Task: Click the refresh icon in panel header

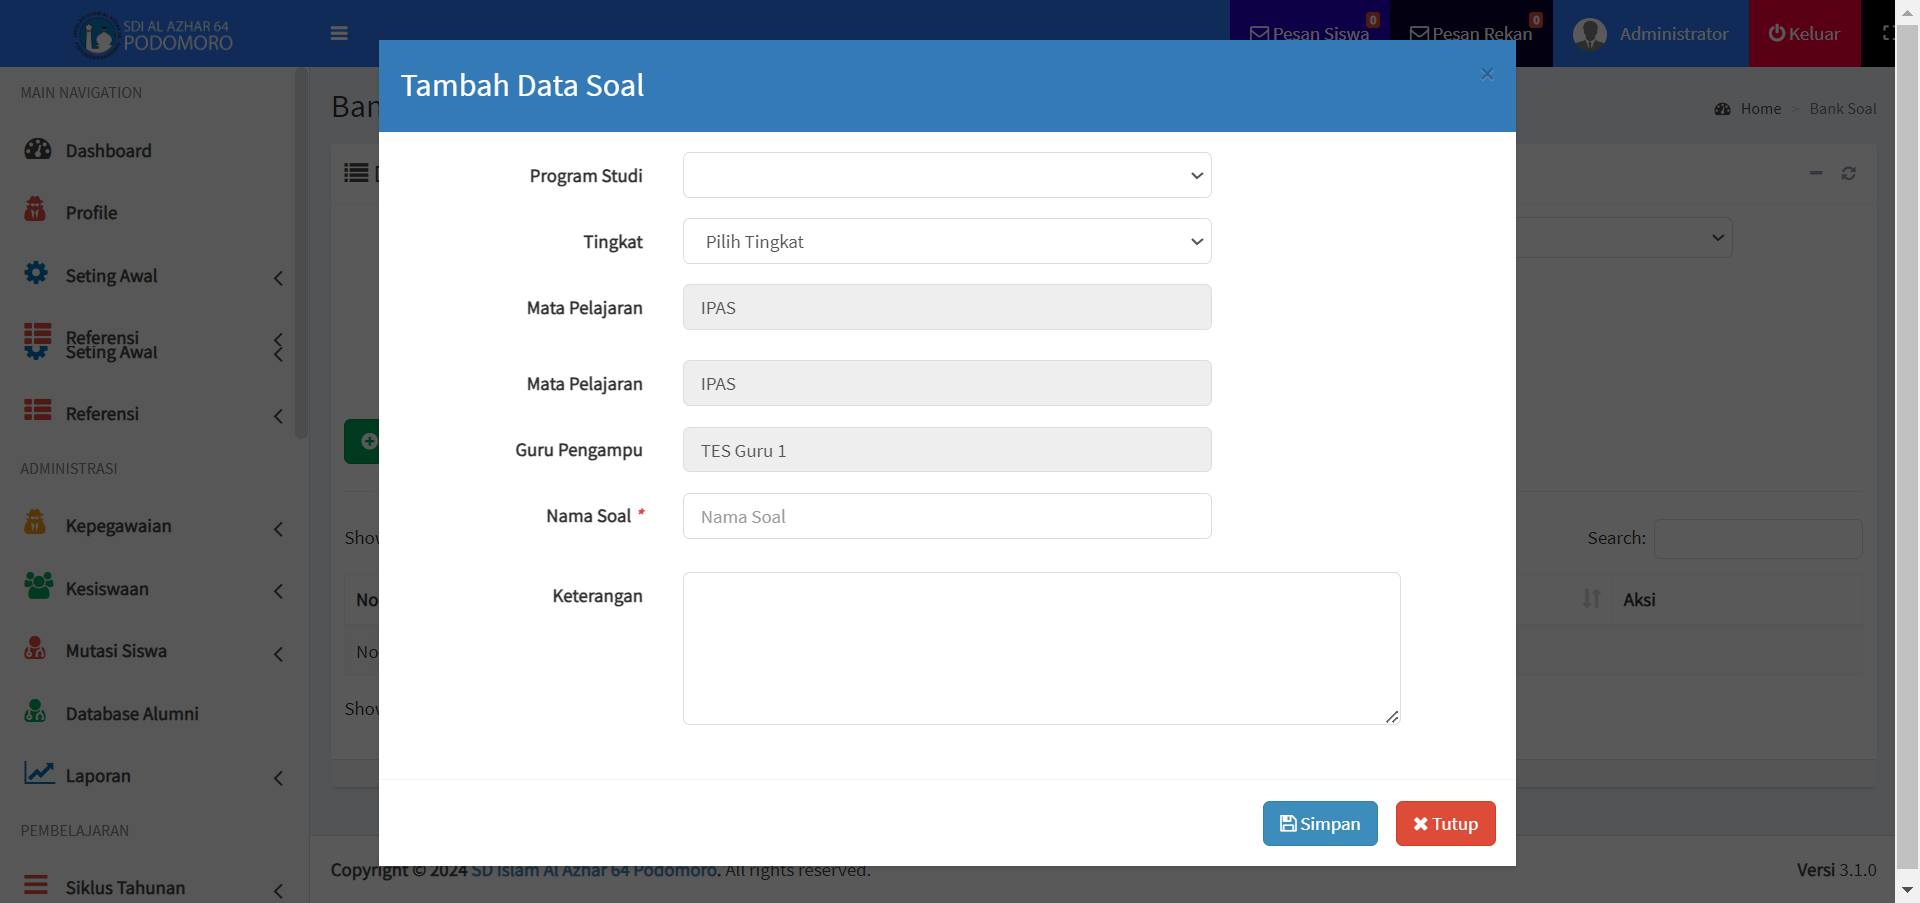Action: (x=1849, y=174)
